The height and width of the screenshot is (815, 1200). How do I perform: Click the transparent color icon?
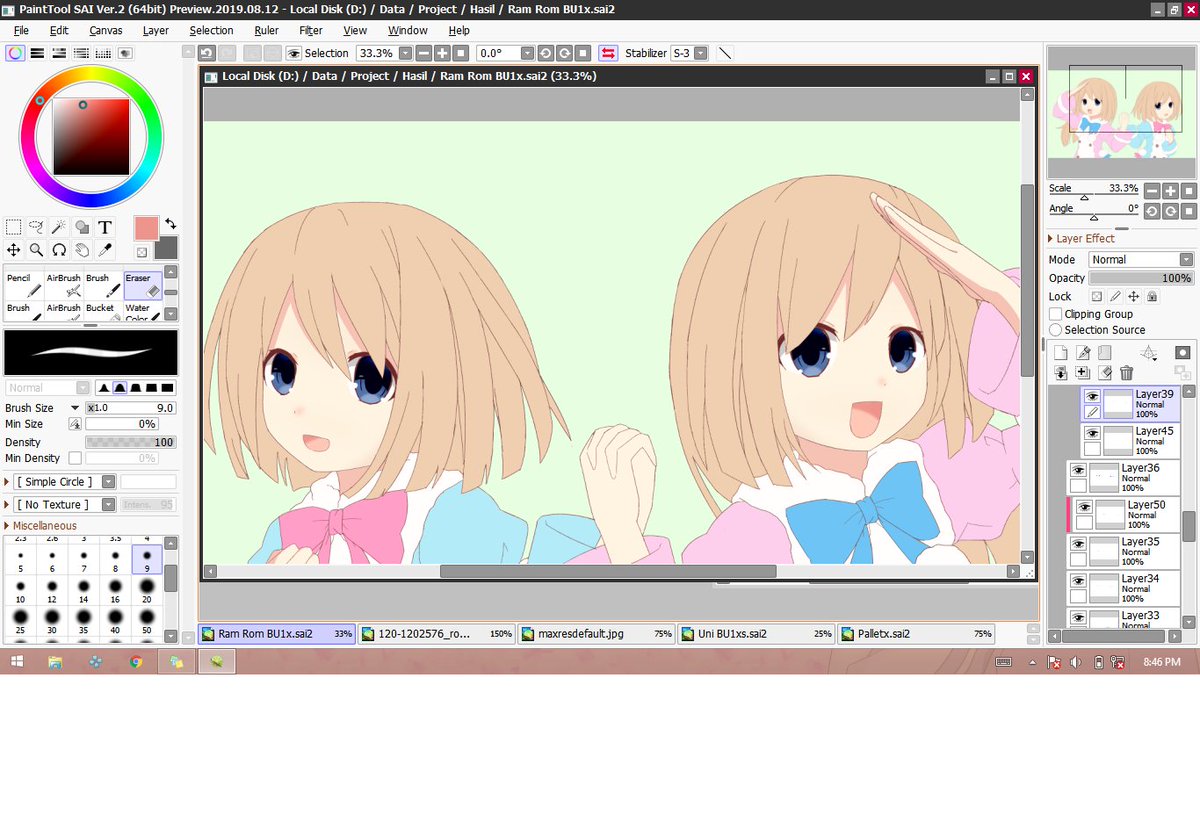pos(142,252)
